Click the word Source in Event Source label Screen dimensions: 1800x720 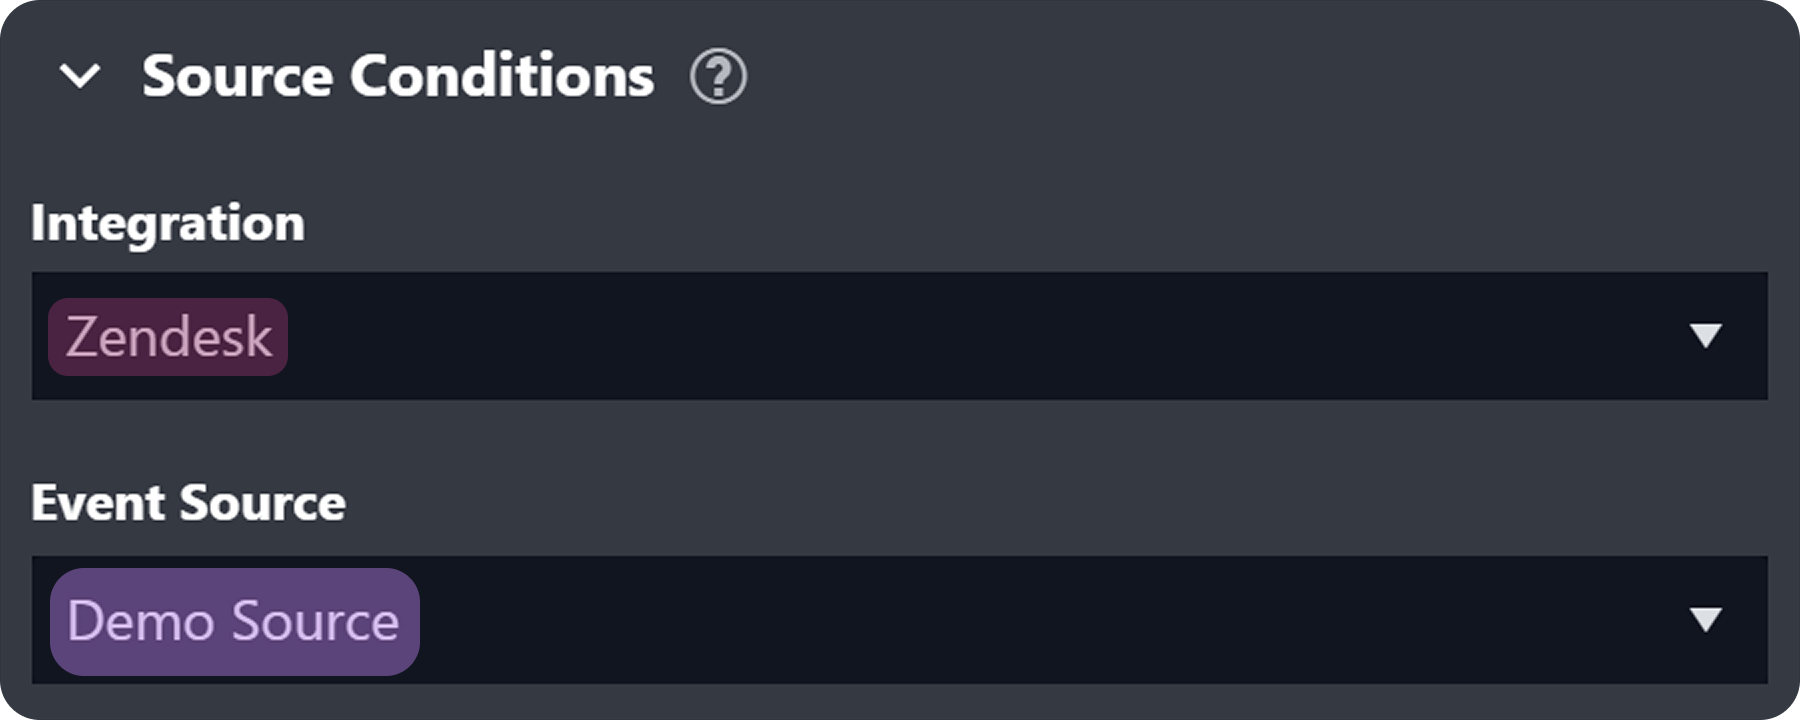(263, 502)
